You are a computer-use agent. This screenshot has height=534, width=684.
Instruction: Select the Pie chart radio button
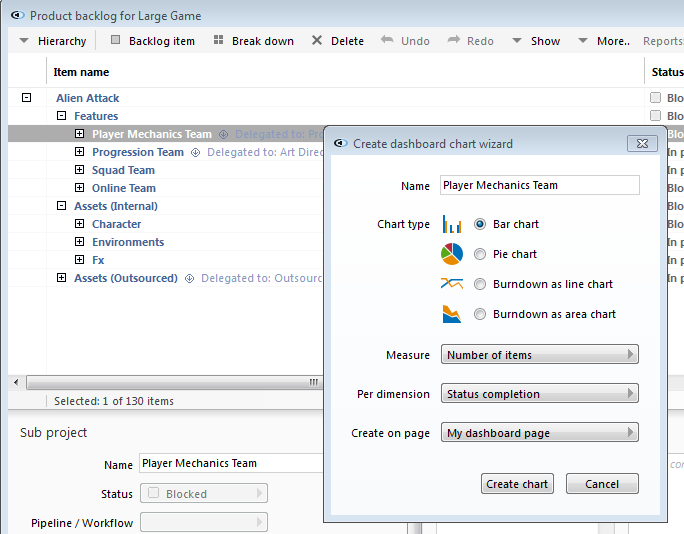point(481,254)
